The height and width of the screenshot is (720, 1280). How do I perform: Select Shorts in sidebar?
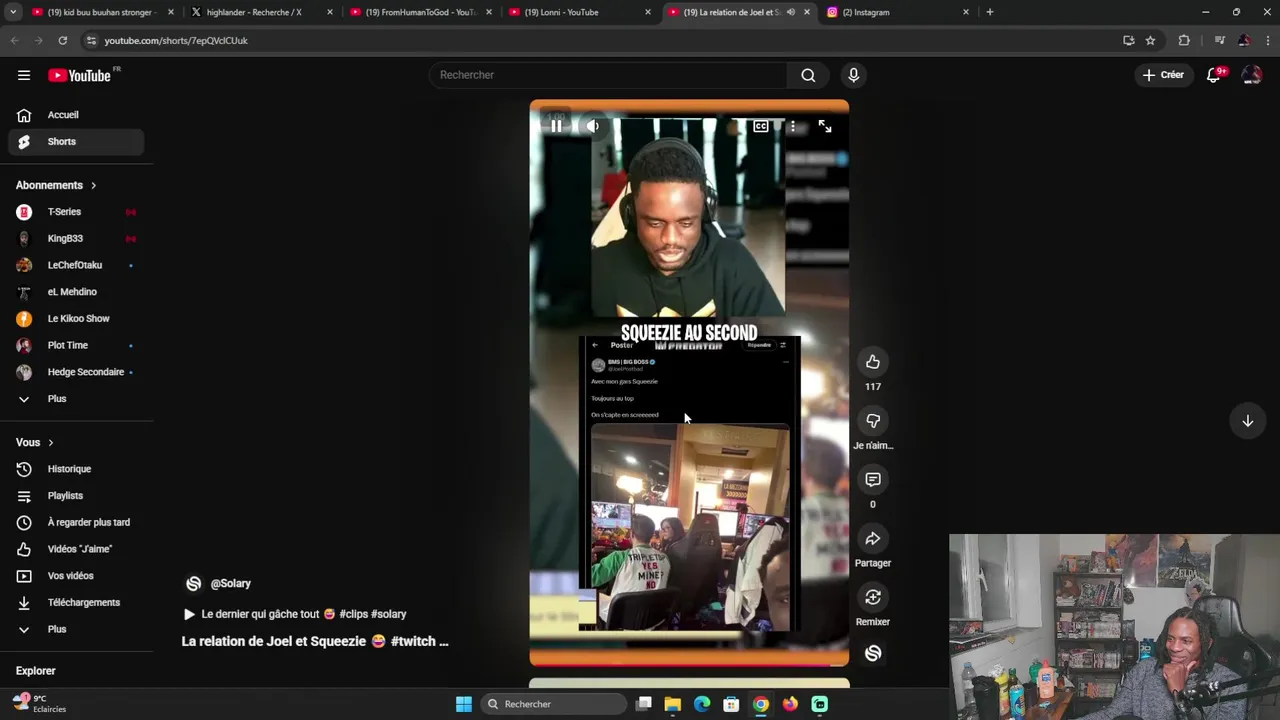76,142
